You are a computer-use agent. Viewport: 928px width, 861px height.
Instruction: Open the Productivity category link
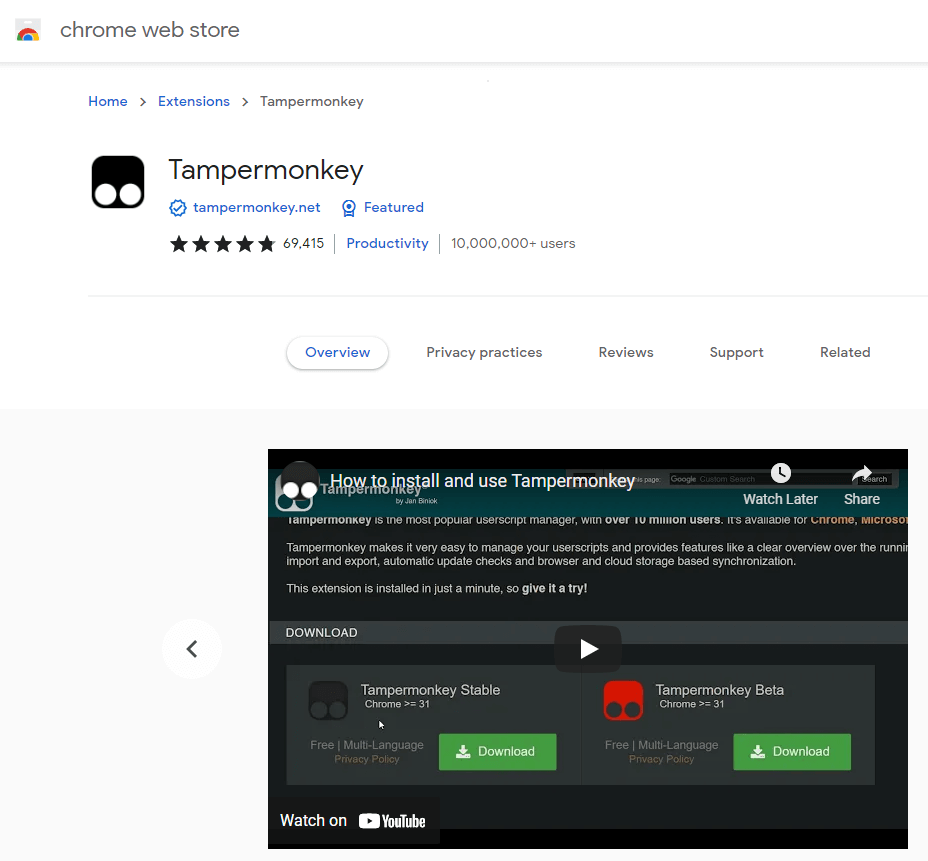(x=387, y=243)
